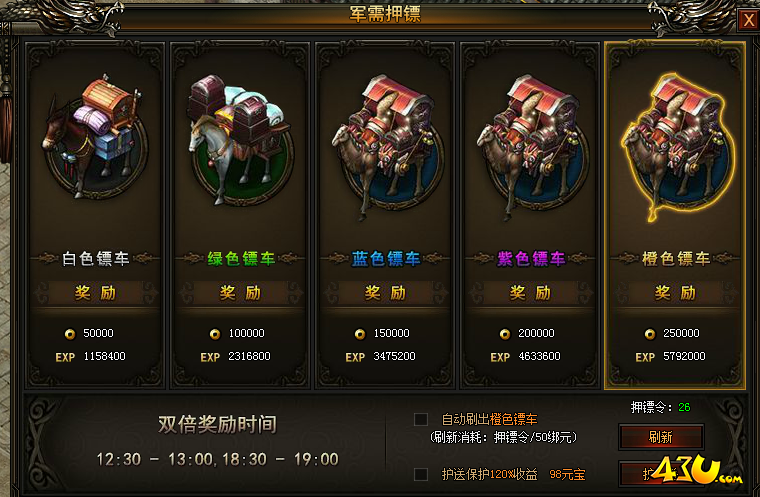This screenshot has height=497, width=760.
Task: Open the 白色镖车 奖励 header
Action: [x=95, y=293]
